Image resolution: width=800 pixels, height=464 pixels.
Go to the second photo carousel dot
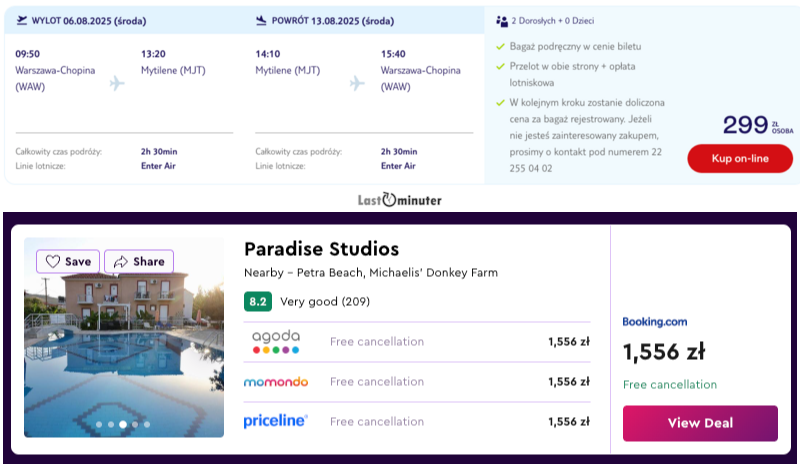[111, 424]
